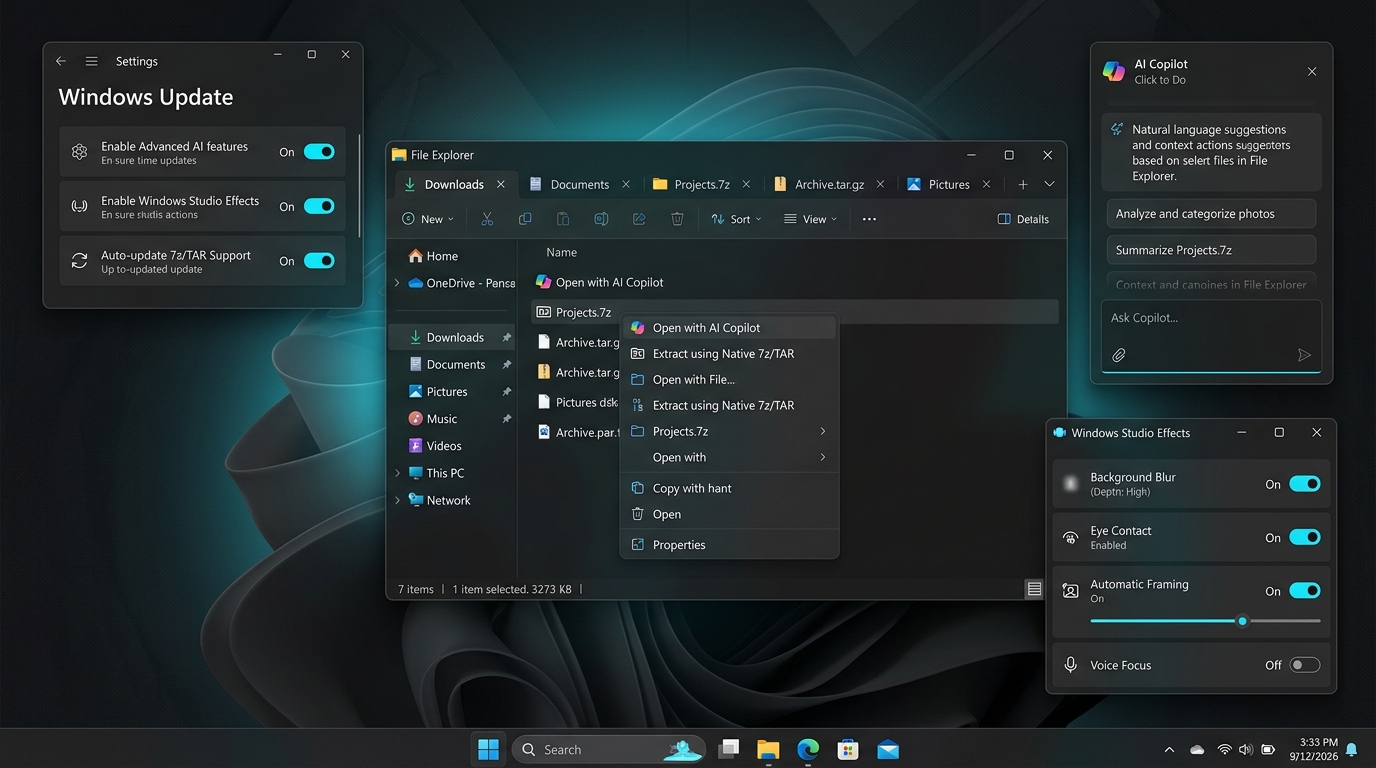Open the Windows Start menu
Image resolution: width=1376 pixels, height=768 pixels.
tap(489, 749)
